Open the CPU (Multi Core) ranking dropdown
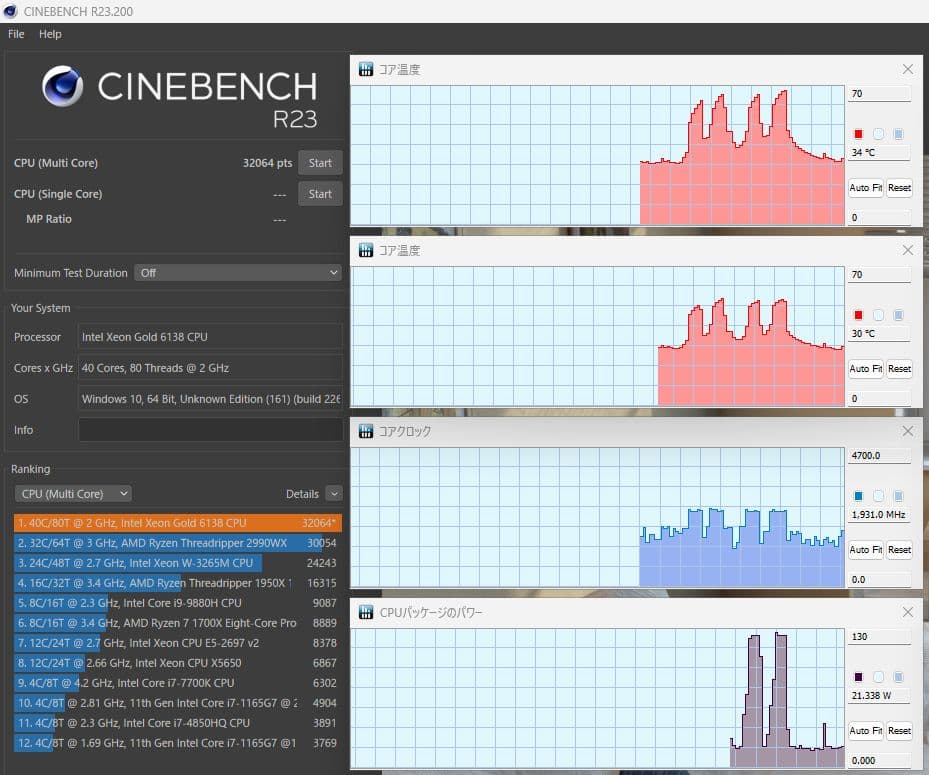This screenshot has height=775, width=929. point(73,493)
